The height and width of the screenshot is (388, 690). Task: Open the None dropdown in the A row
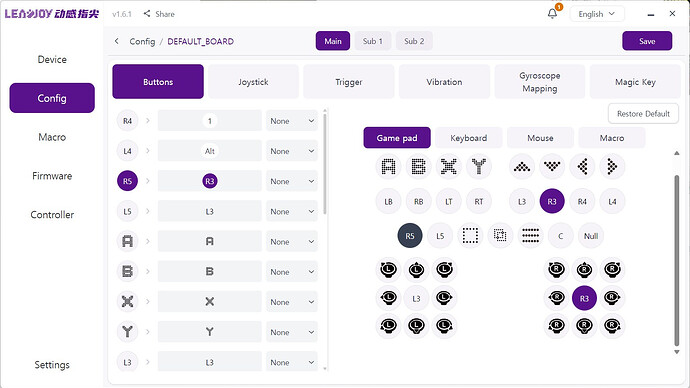click(x=292, y=242)
